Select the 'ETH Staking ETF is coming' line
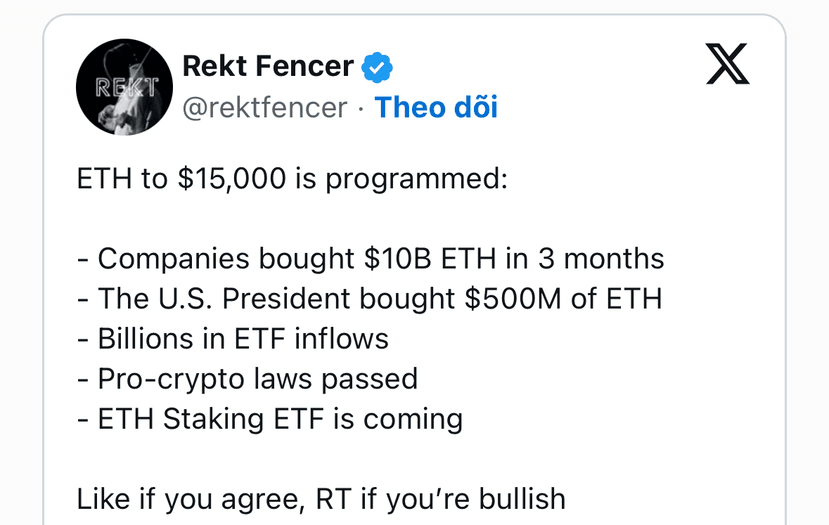 pyautogui.click(x=270, y=419)
